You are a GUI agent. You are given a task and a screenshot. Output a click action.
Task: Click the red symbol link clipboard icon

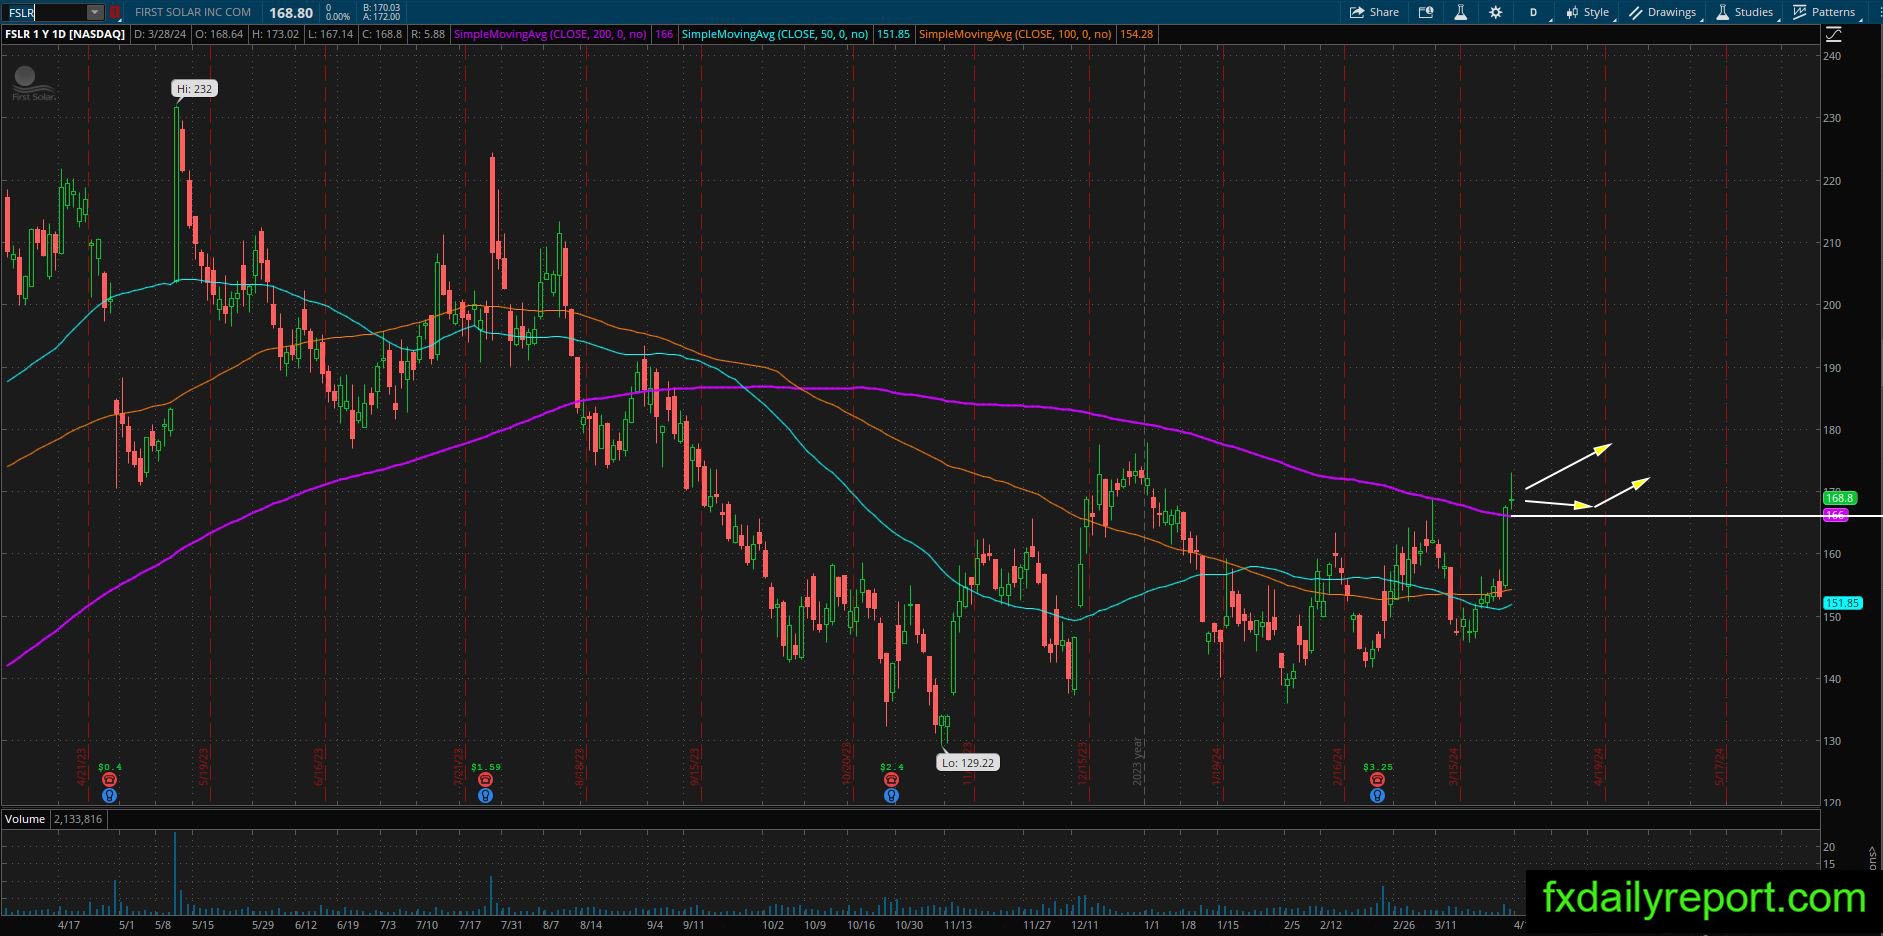[115, 13]
